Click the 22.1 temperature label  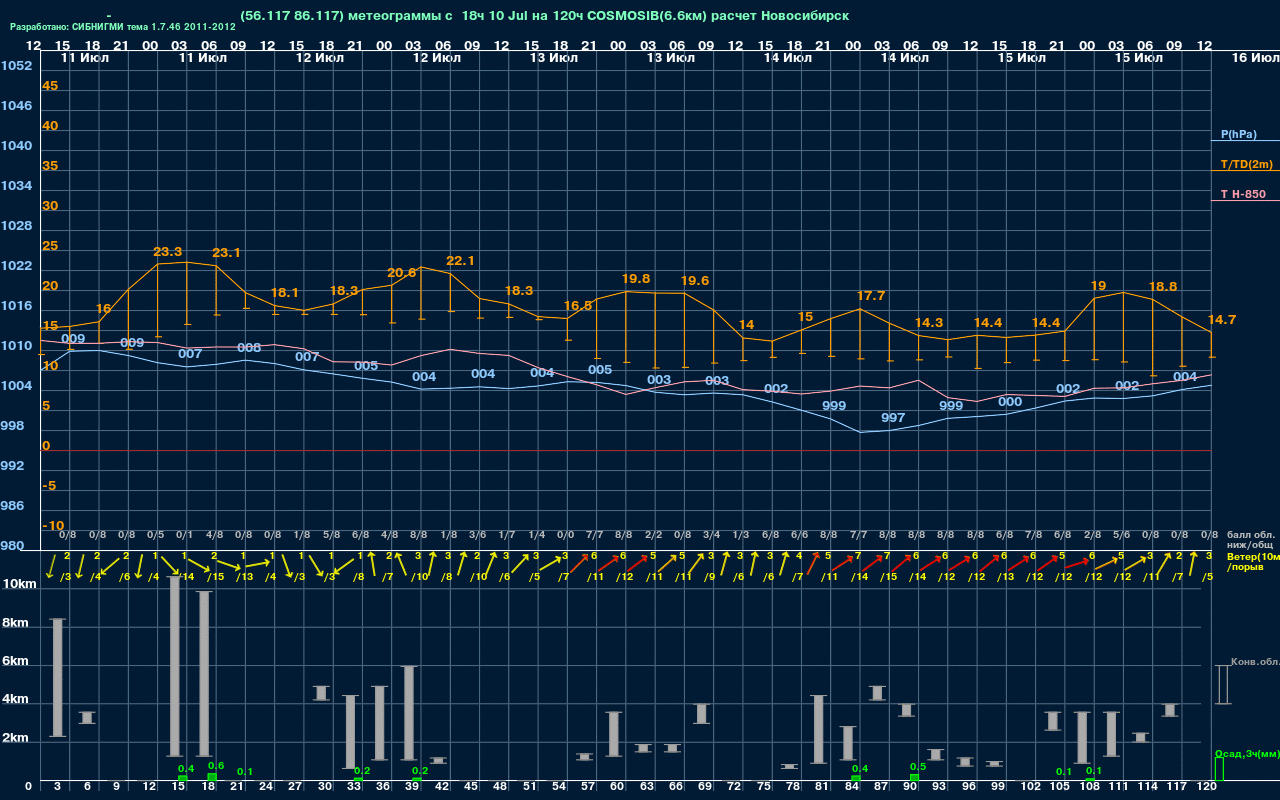click(x=460, y=261)
